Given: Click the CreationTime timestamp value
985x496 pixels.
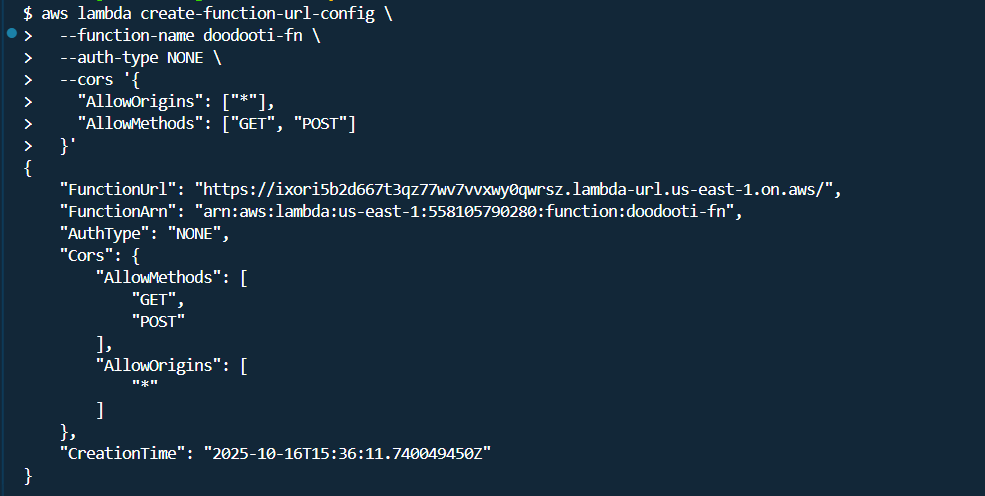Looking at the screenshot, I should [348, 453].
